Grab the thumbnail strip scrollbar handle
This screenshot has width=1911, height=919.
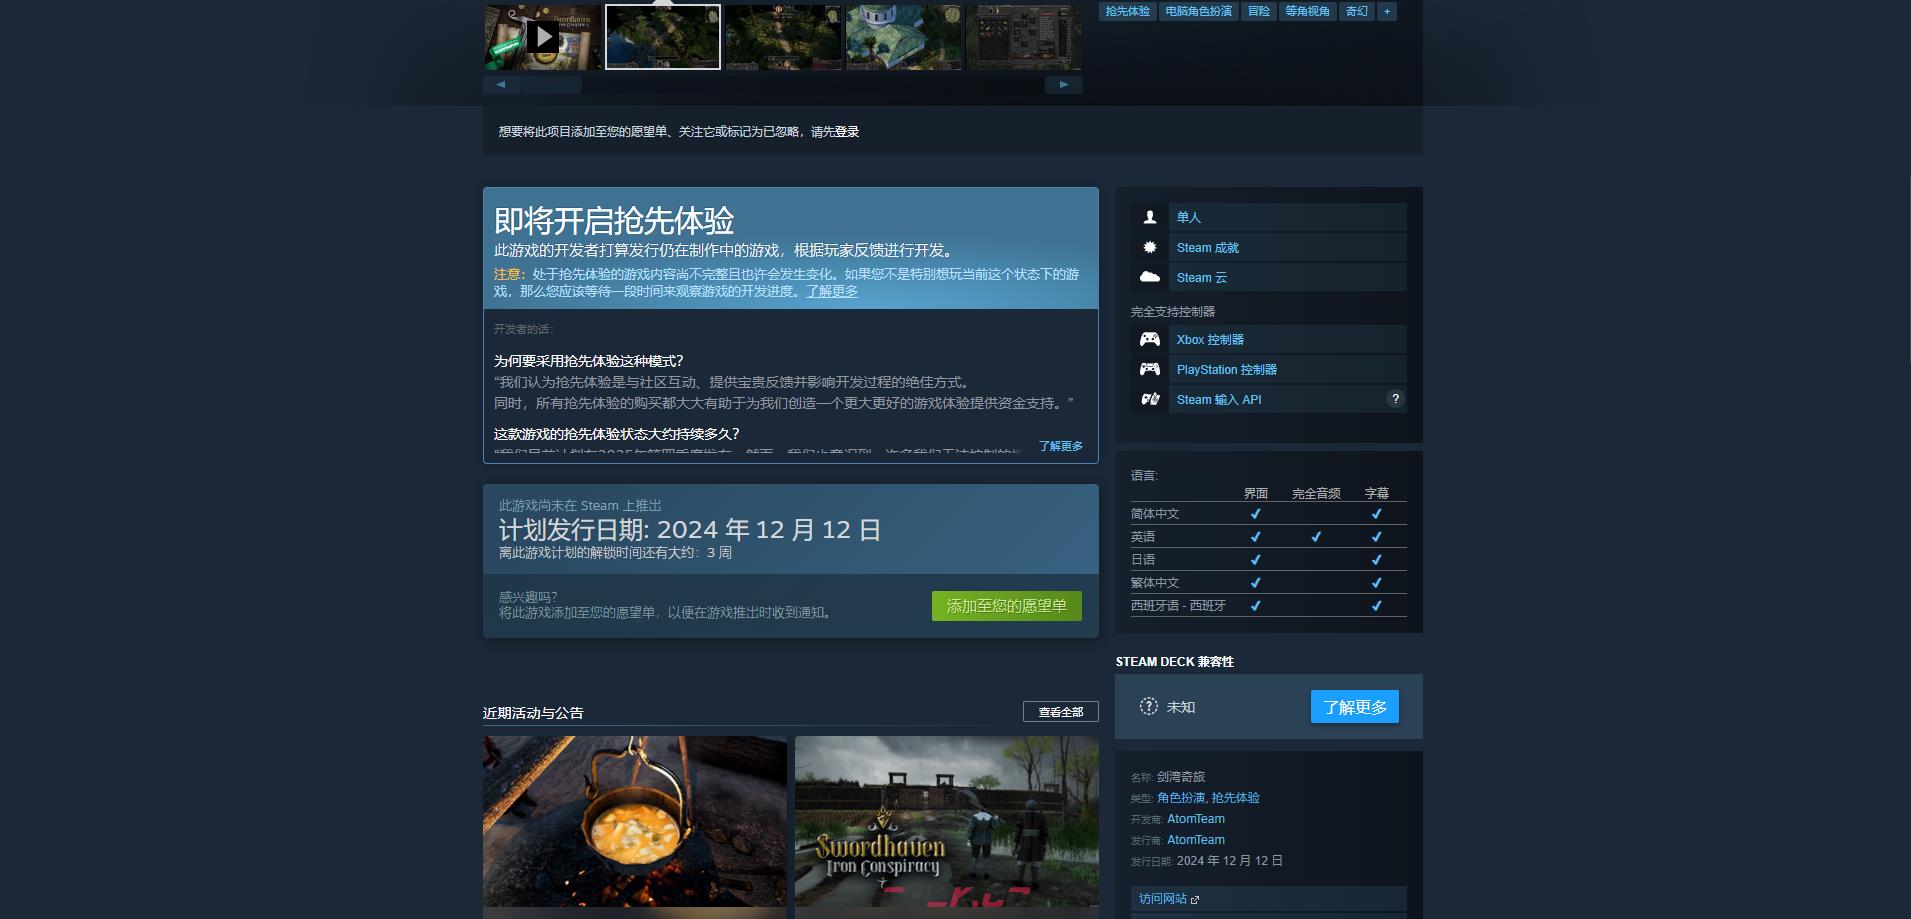click(x=552, y=85)
